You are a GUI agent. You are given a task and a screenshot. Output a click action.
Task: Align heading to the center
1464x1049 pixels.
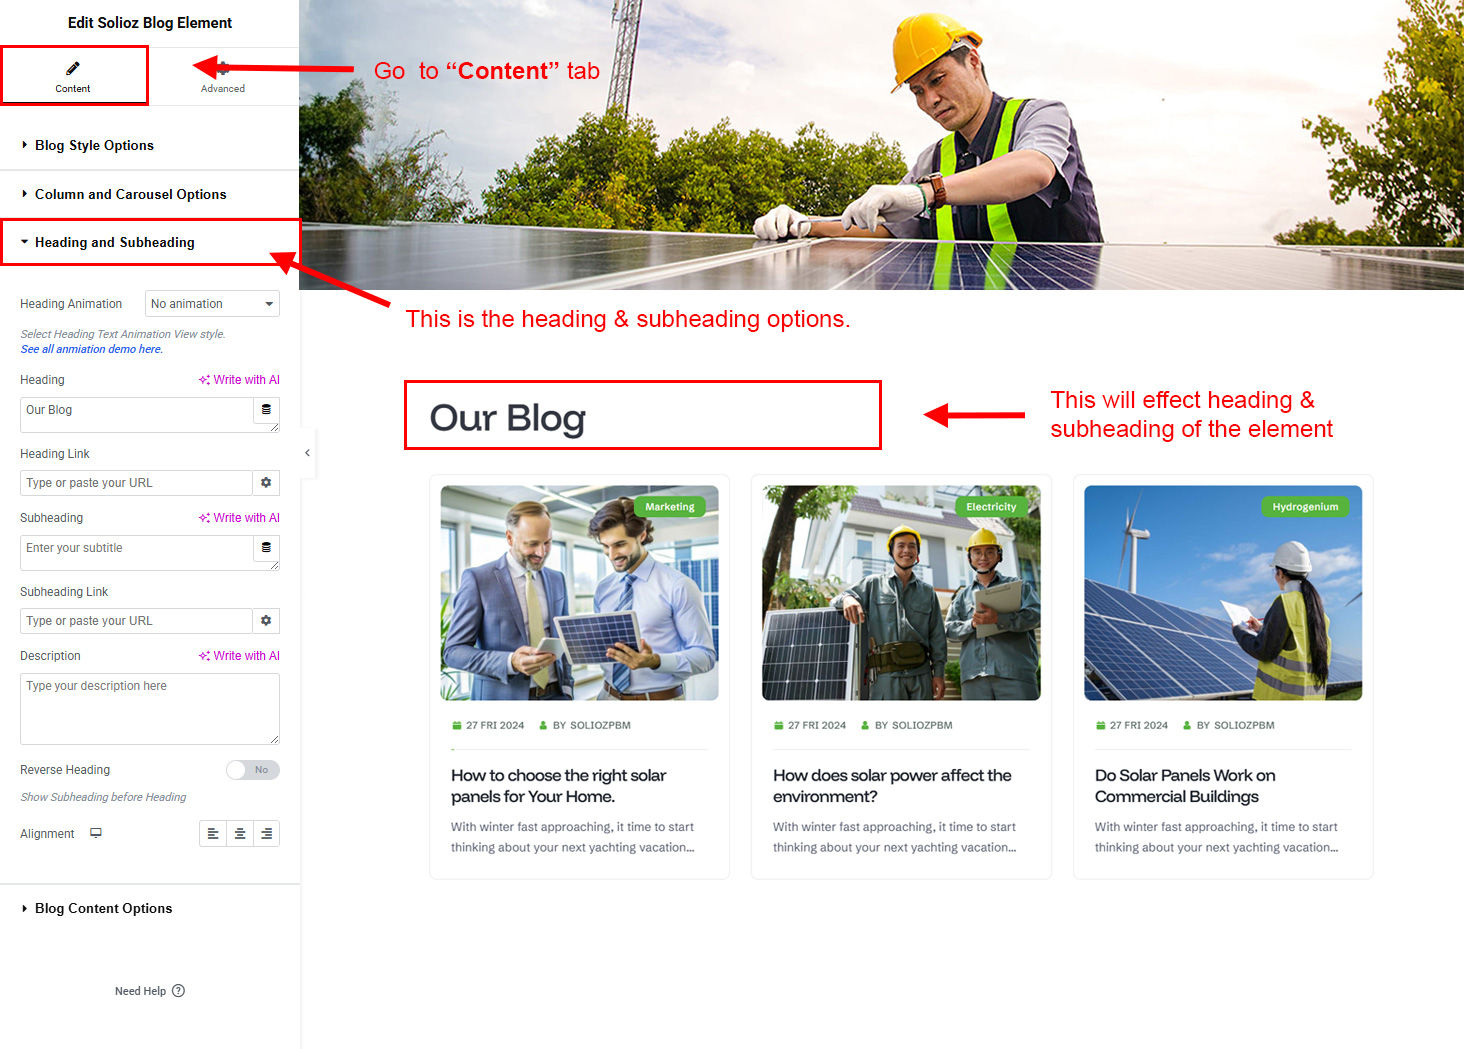coord(240,834)
